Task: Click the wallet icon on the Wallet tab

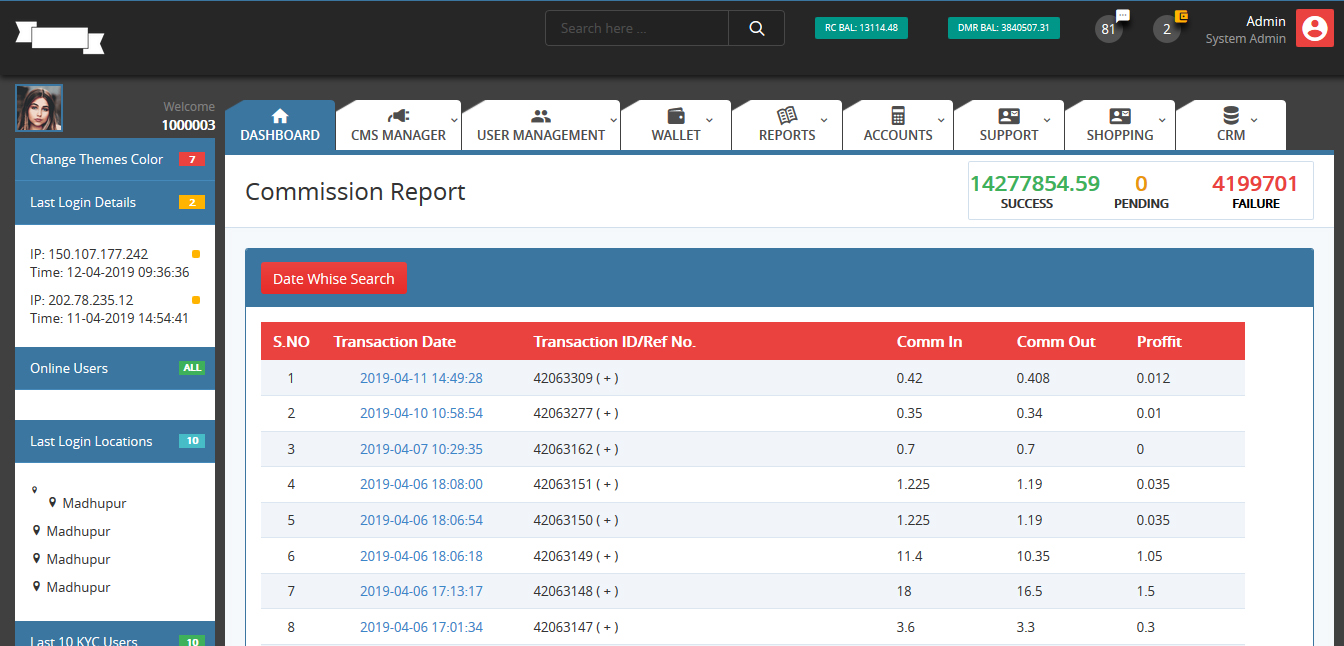Action: tap(676, 115)
